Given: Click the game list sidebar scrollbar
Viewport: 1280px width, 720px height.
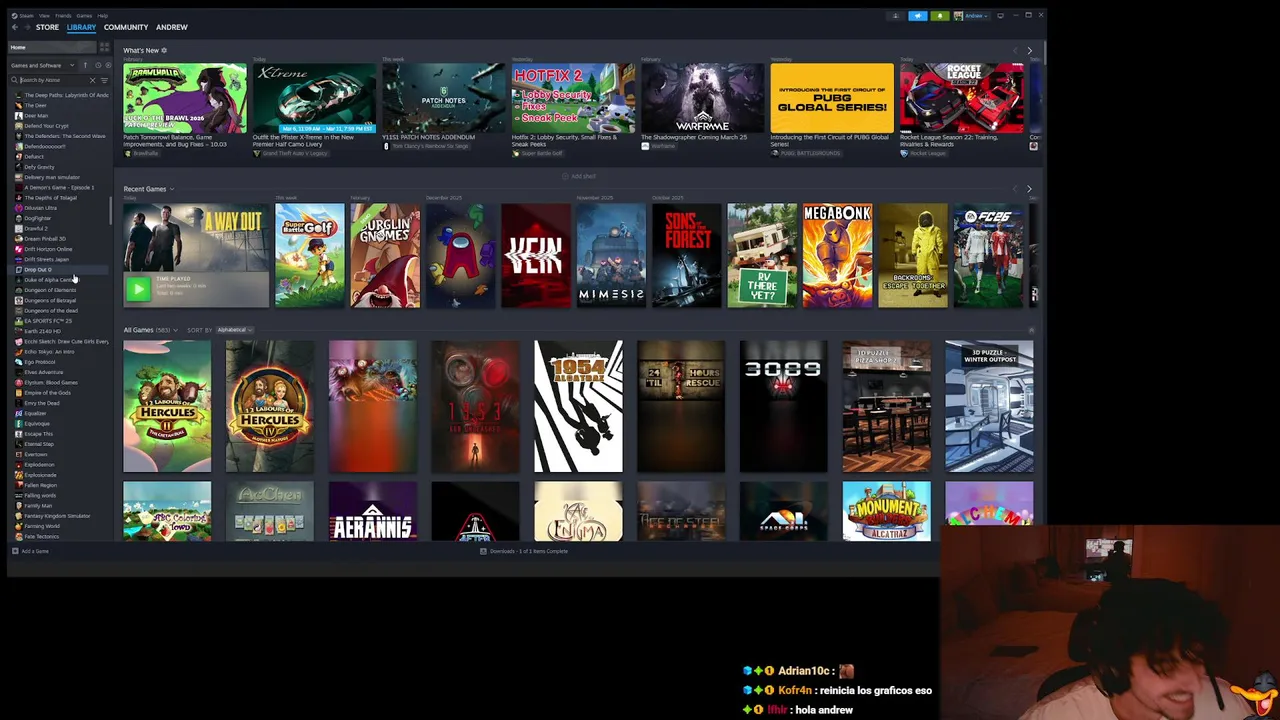Looking at the screenshot, I should (111, 212).
